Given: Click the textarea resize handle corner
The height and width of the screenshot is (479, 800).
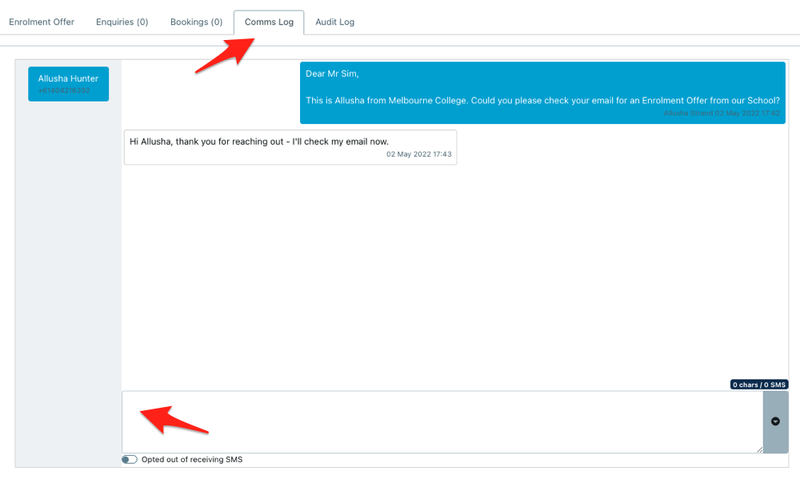Looking at the screenshot, I should 758,449.
